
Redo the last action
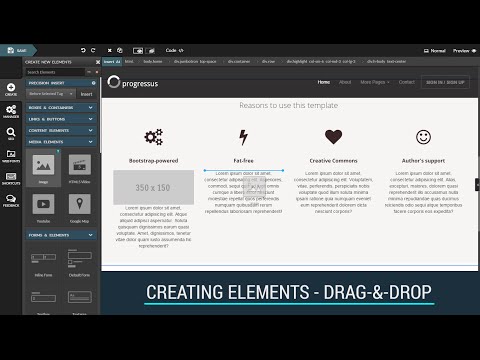point(93,50)
